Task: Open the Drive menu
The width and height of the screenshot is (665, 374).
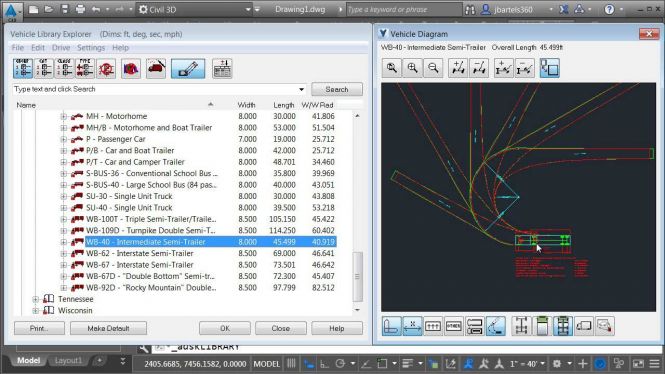Action: click(61, 47)
